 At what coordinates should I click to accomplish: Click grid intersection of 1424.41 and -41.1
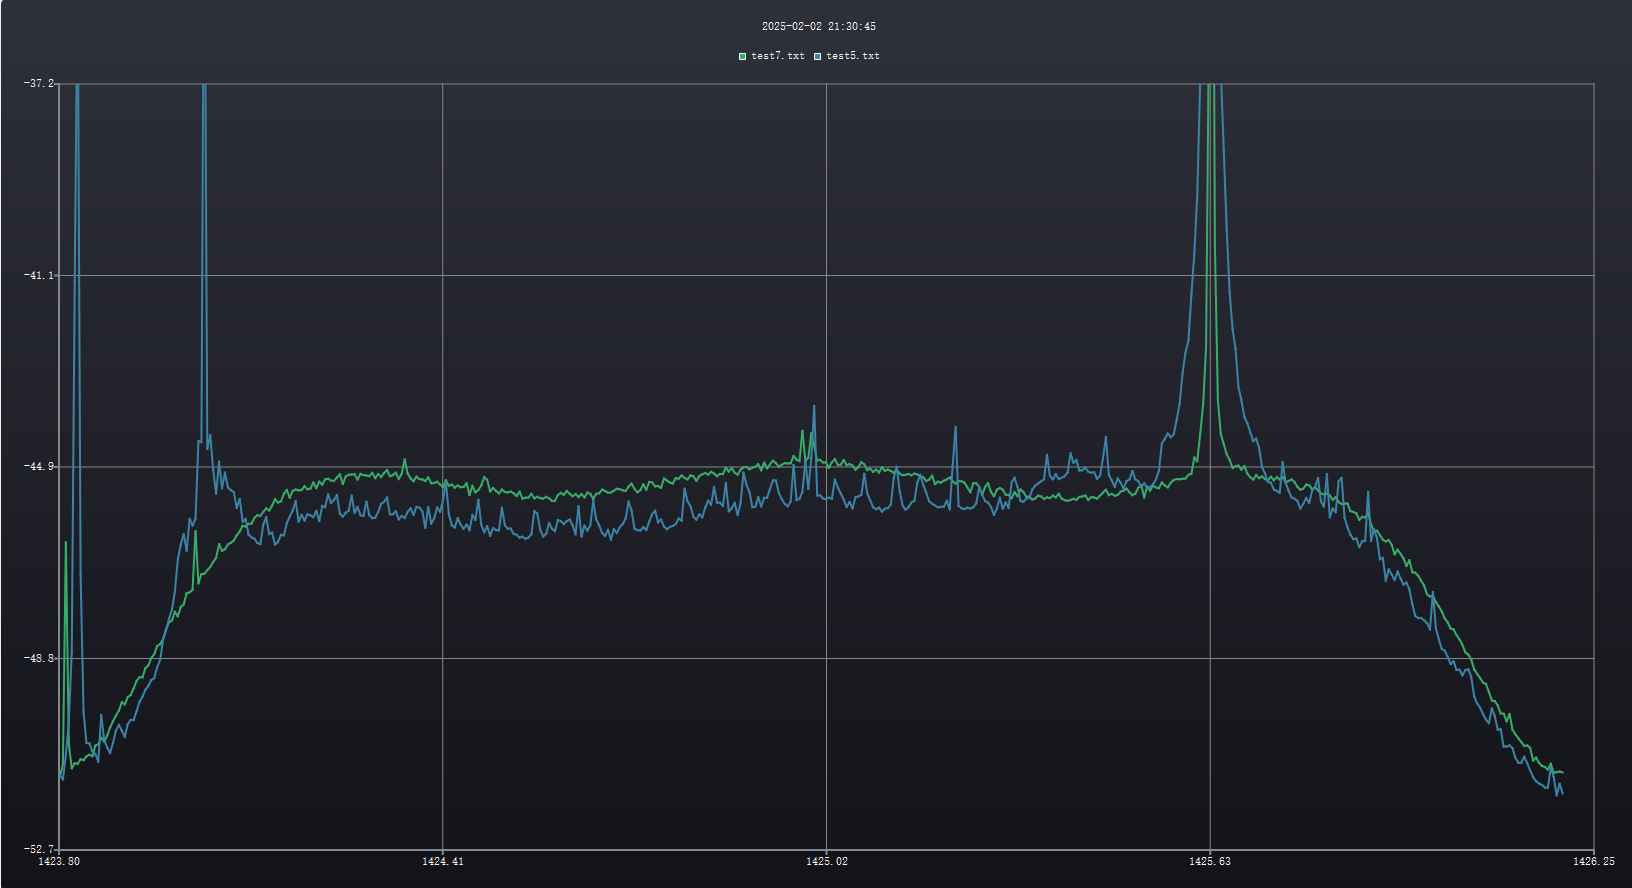443,275
